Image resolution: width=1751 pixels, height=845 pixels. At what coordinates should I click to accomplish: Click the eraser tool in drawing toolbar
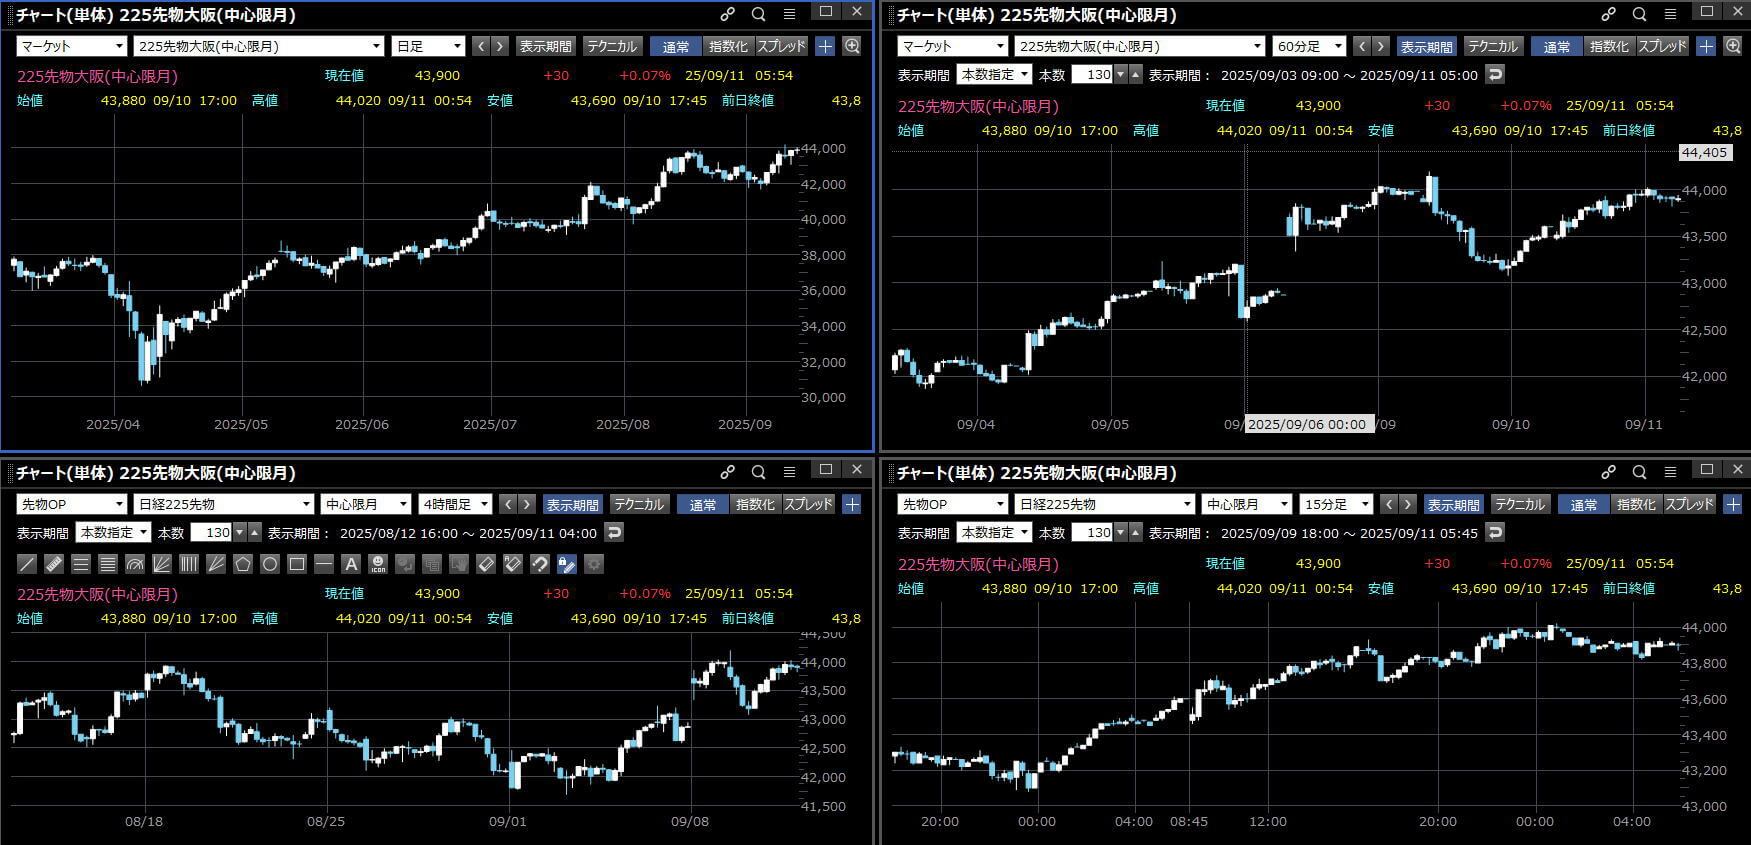pyautogui.click(x=486, y=564)
